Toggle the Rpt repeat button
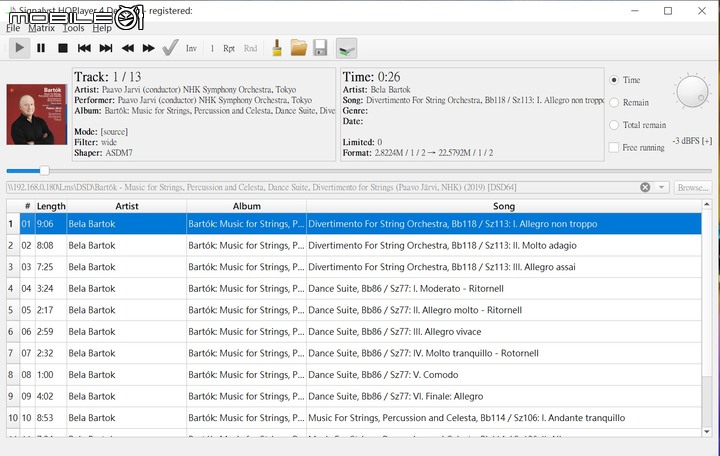 (x=229, y=48)
